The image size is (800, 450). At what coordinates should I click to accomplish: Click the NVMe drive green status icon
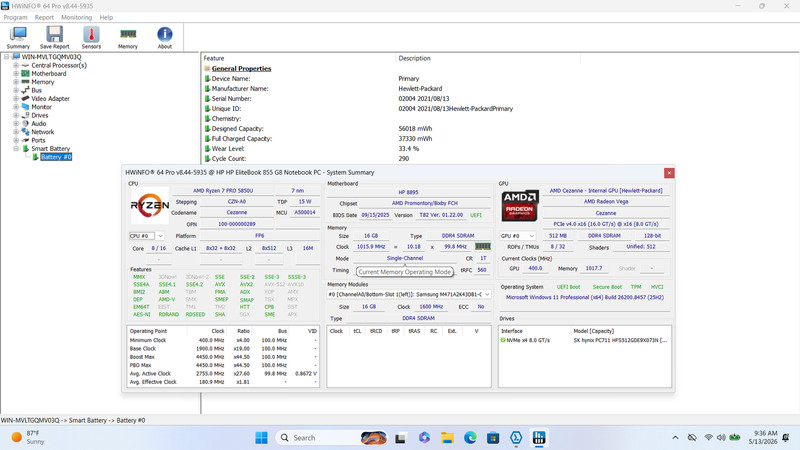pos(503,340)
